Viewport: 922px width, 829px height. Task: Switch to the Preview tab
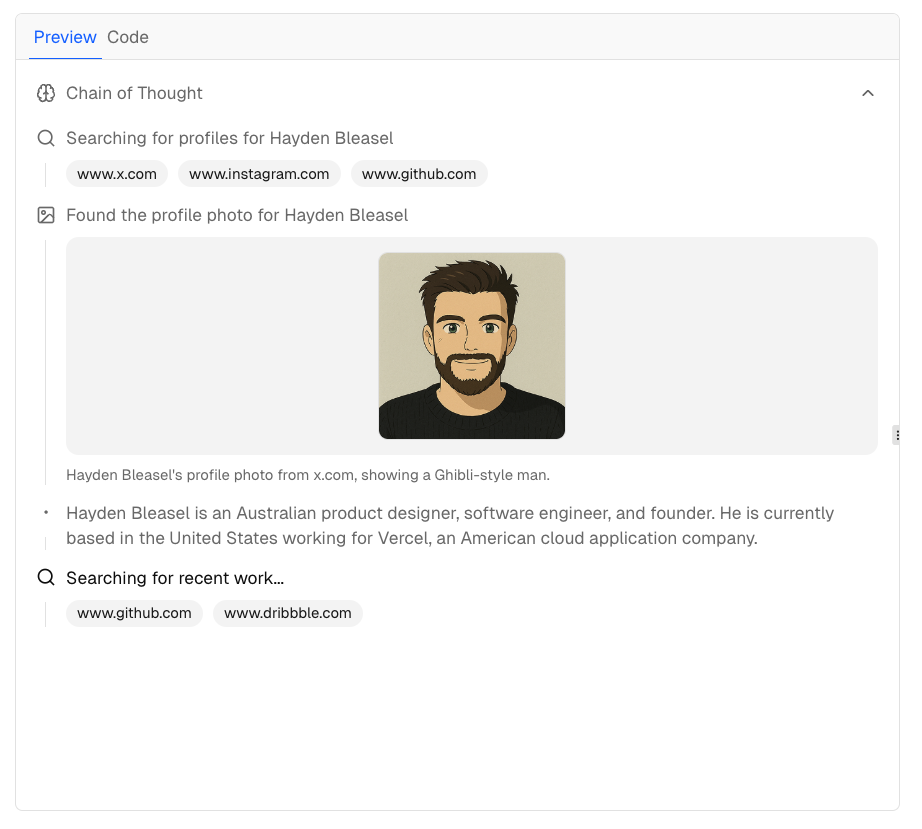[x=65, y=38]
